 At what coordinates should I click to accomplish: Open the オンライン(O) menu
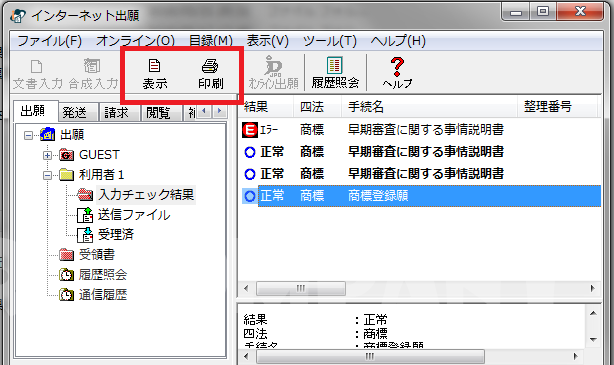(x=135, y=41)
